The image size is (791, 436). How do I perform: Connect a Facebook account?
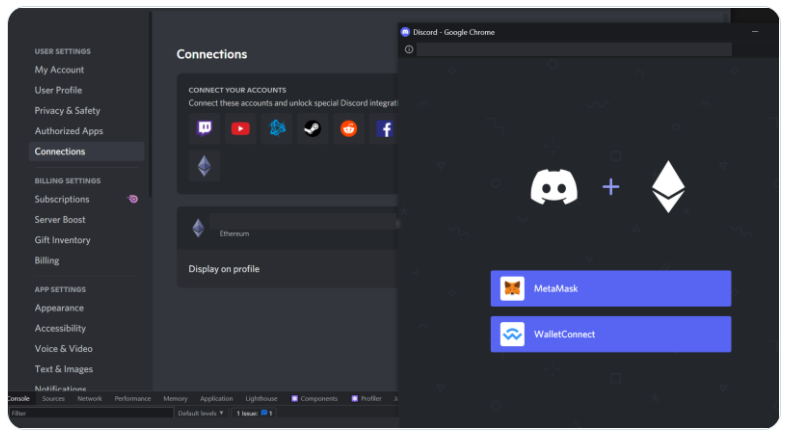pyautogui.click(x=384, y=129)
